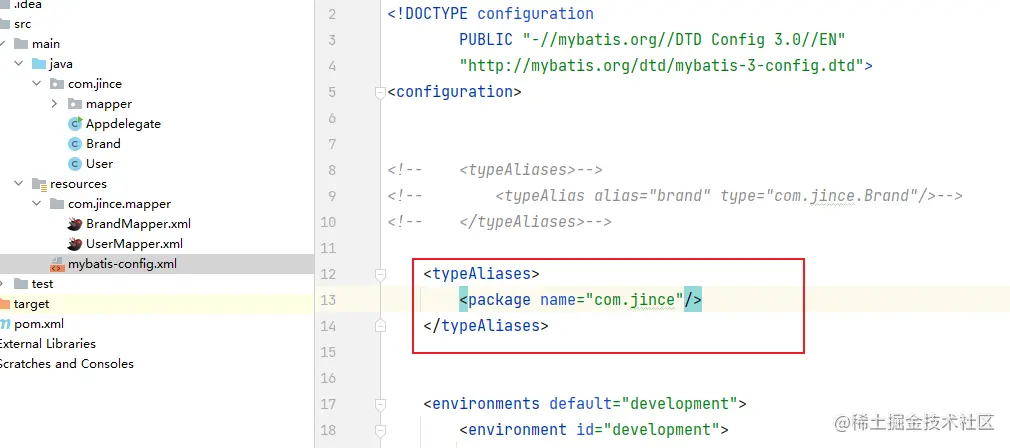Click the mybatis-config.xml file icon
1010x448 pixels.
pyautogui.click(x=57, y=265)
